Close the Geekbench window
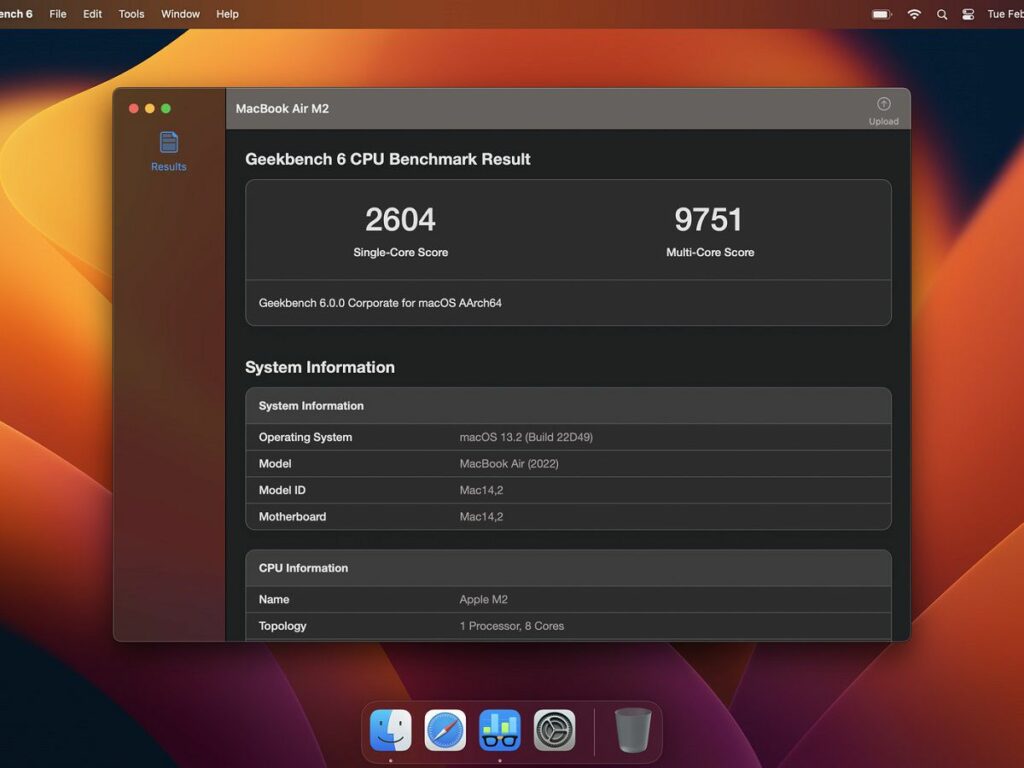The width and height of the screenshot is (1024, 768). click(133, 108)
